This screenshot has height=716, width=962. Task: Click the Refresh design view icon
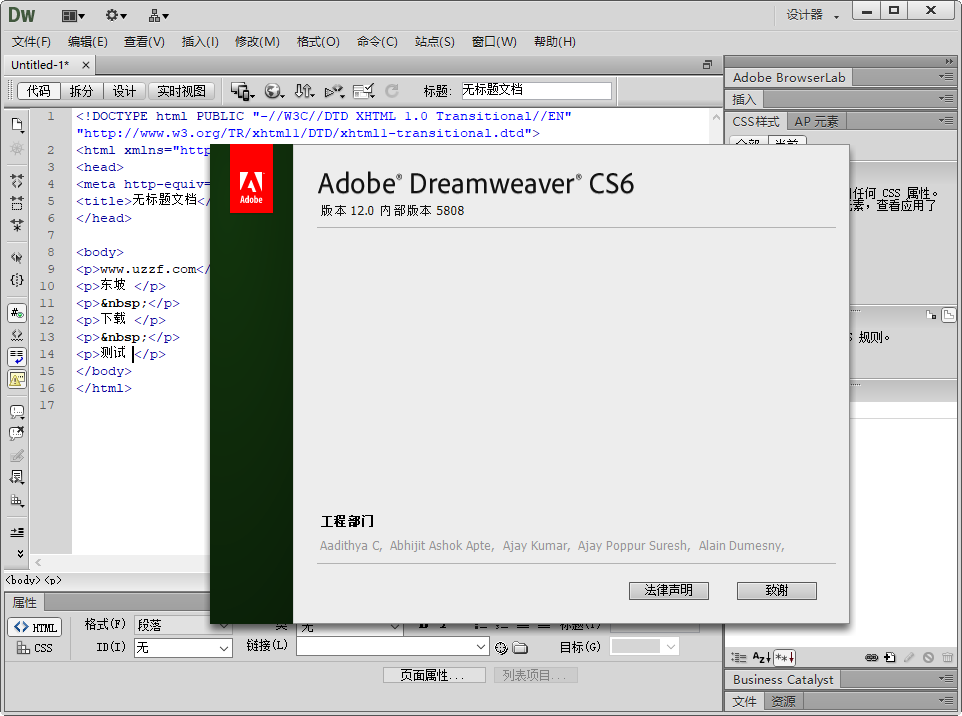[x=392, y=91]
